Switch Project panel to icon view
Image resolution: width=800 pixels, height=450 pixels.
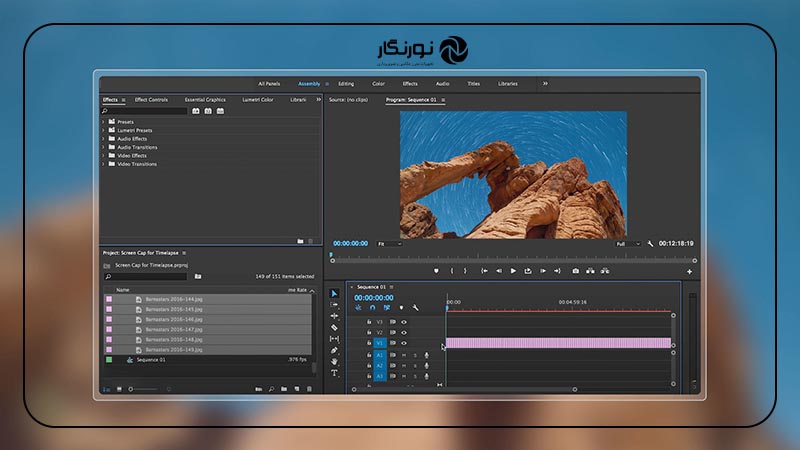tap(119, 389)
